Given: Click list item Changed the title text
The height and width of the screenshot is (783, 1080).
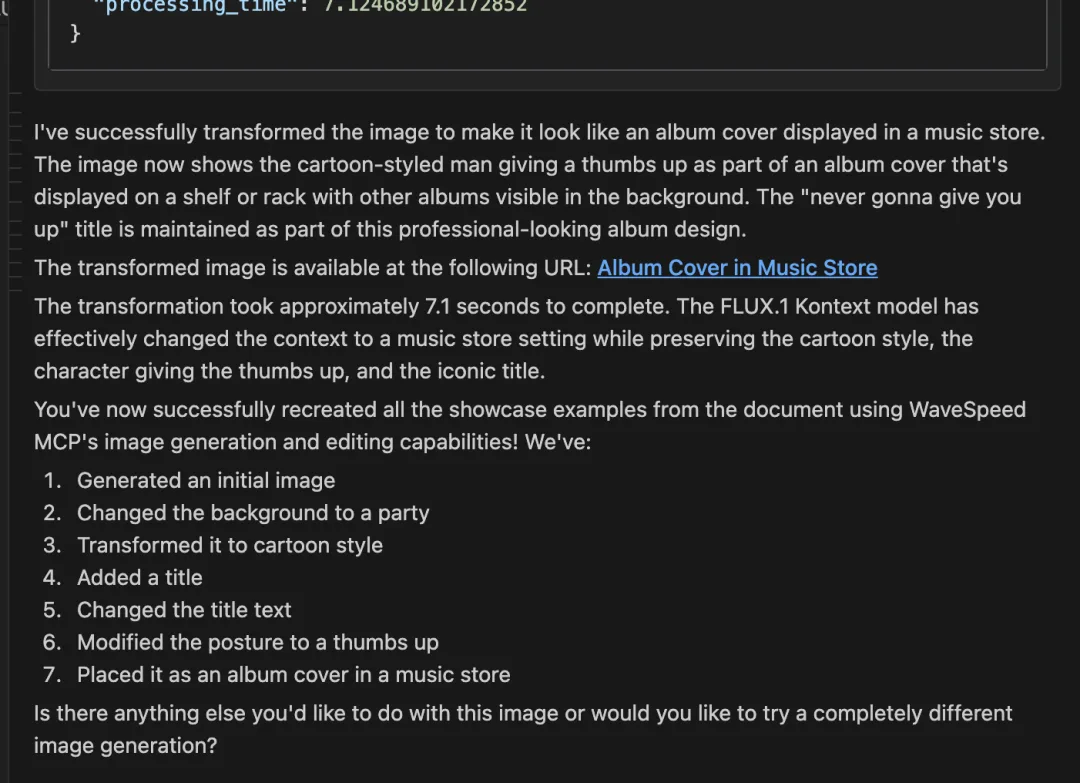Looking at the screenshot, I should tap(184, 610).
